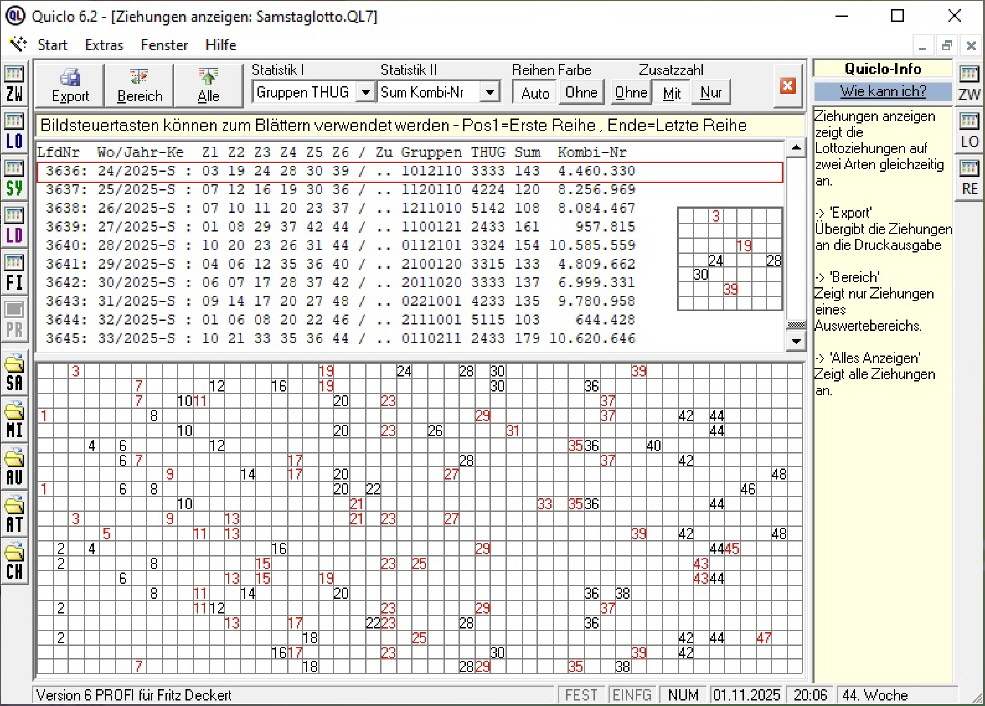Open the Extras menu
985x706 pixels.
click(x=104, y=45)
